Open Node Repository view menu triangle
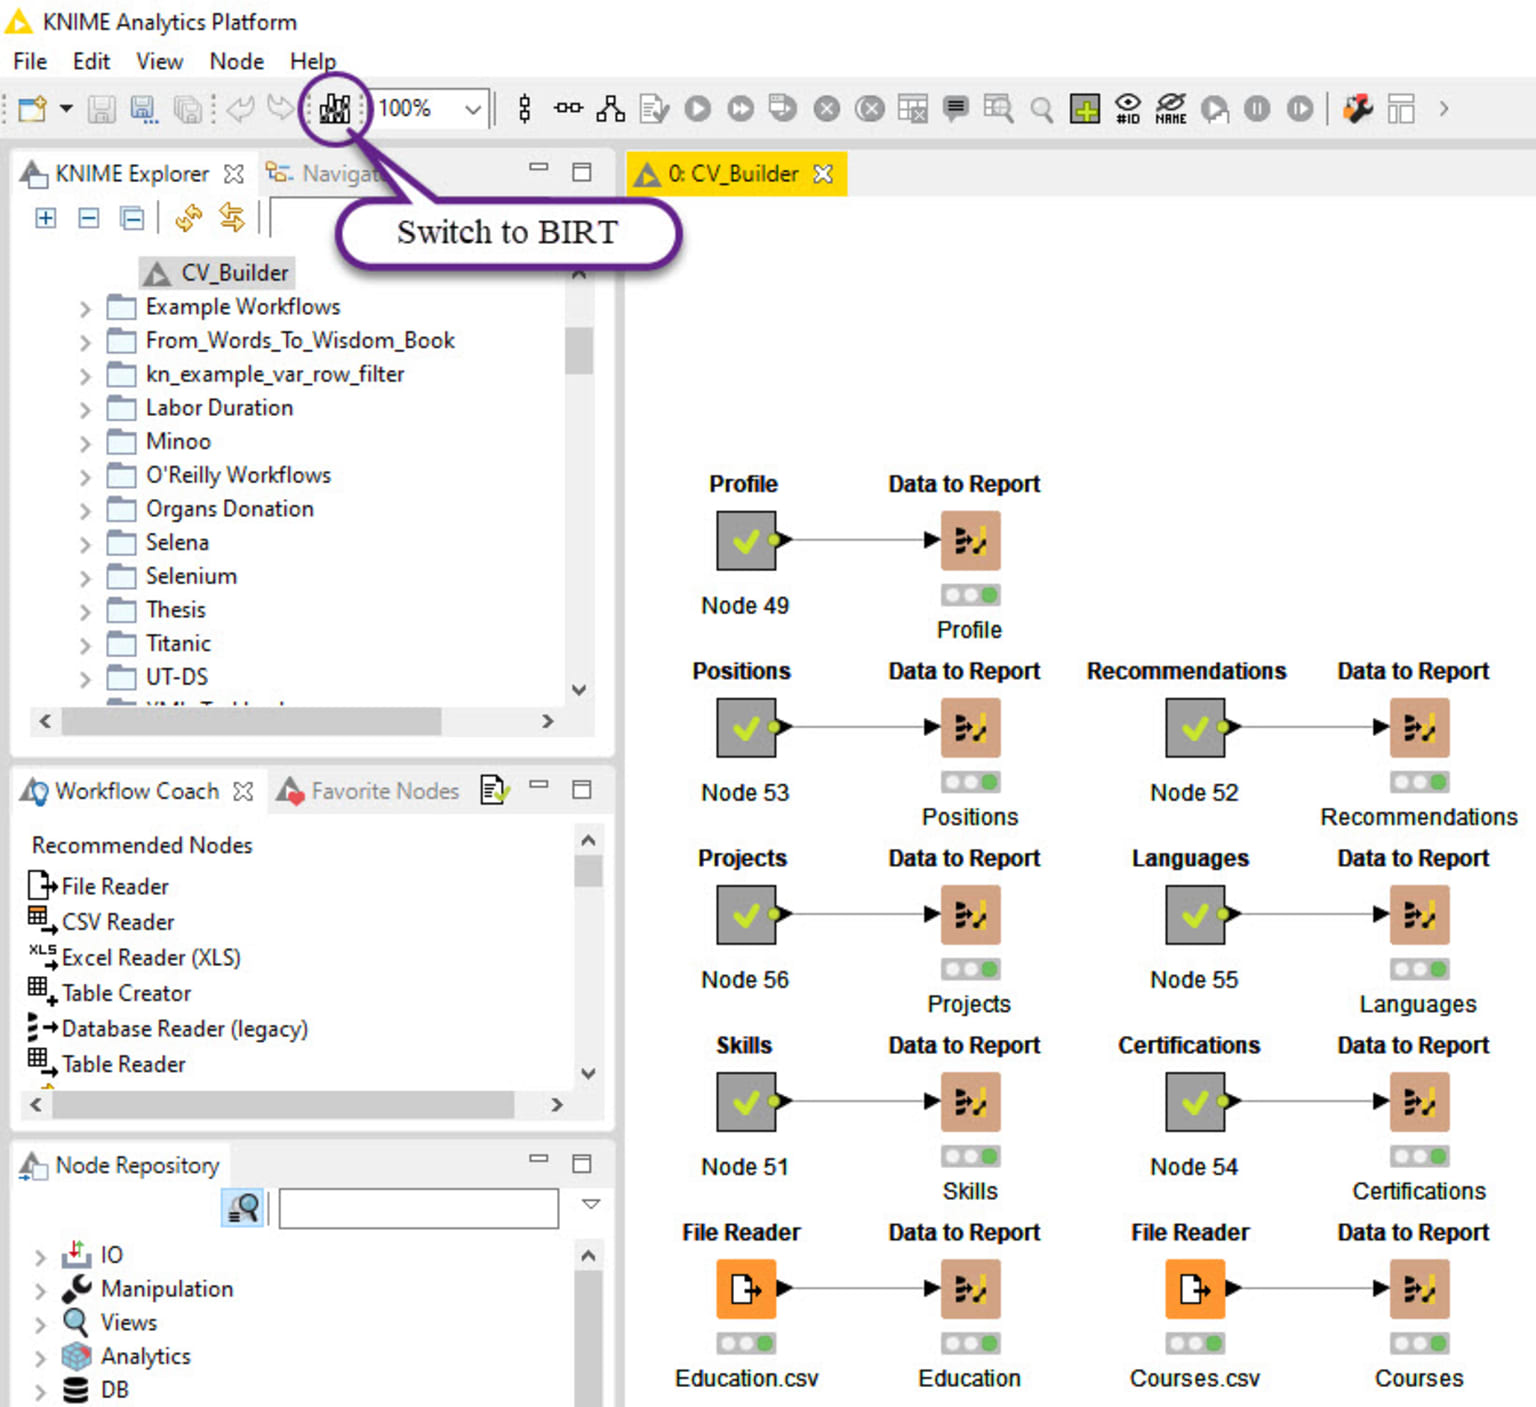 (591, 1204)
